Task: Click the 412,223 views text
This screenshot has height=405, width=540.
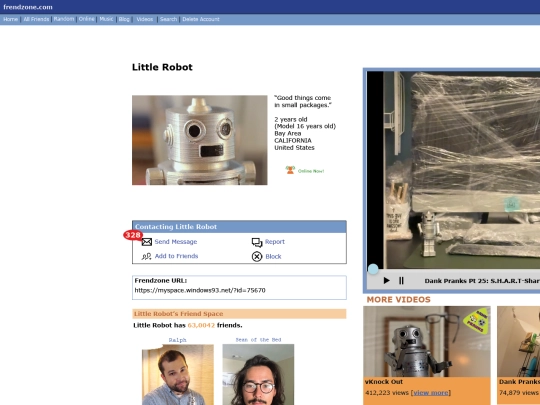Action: pyautogui.click(x=387, y=393)
